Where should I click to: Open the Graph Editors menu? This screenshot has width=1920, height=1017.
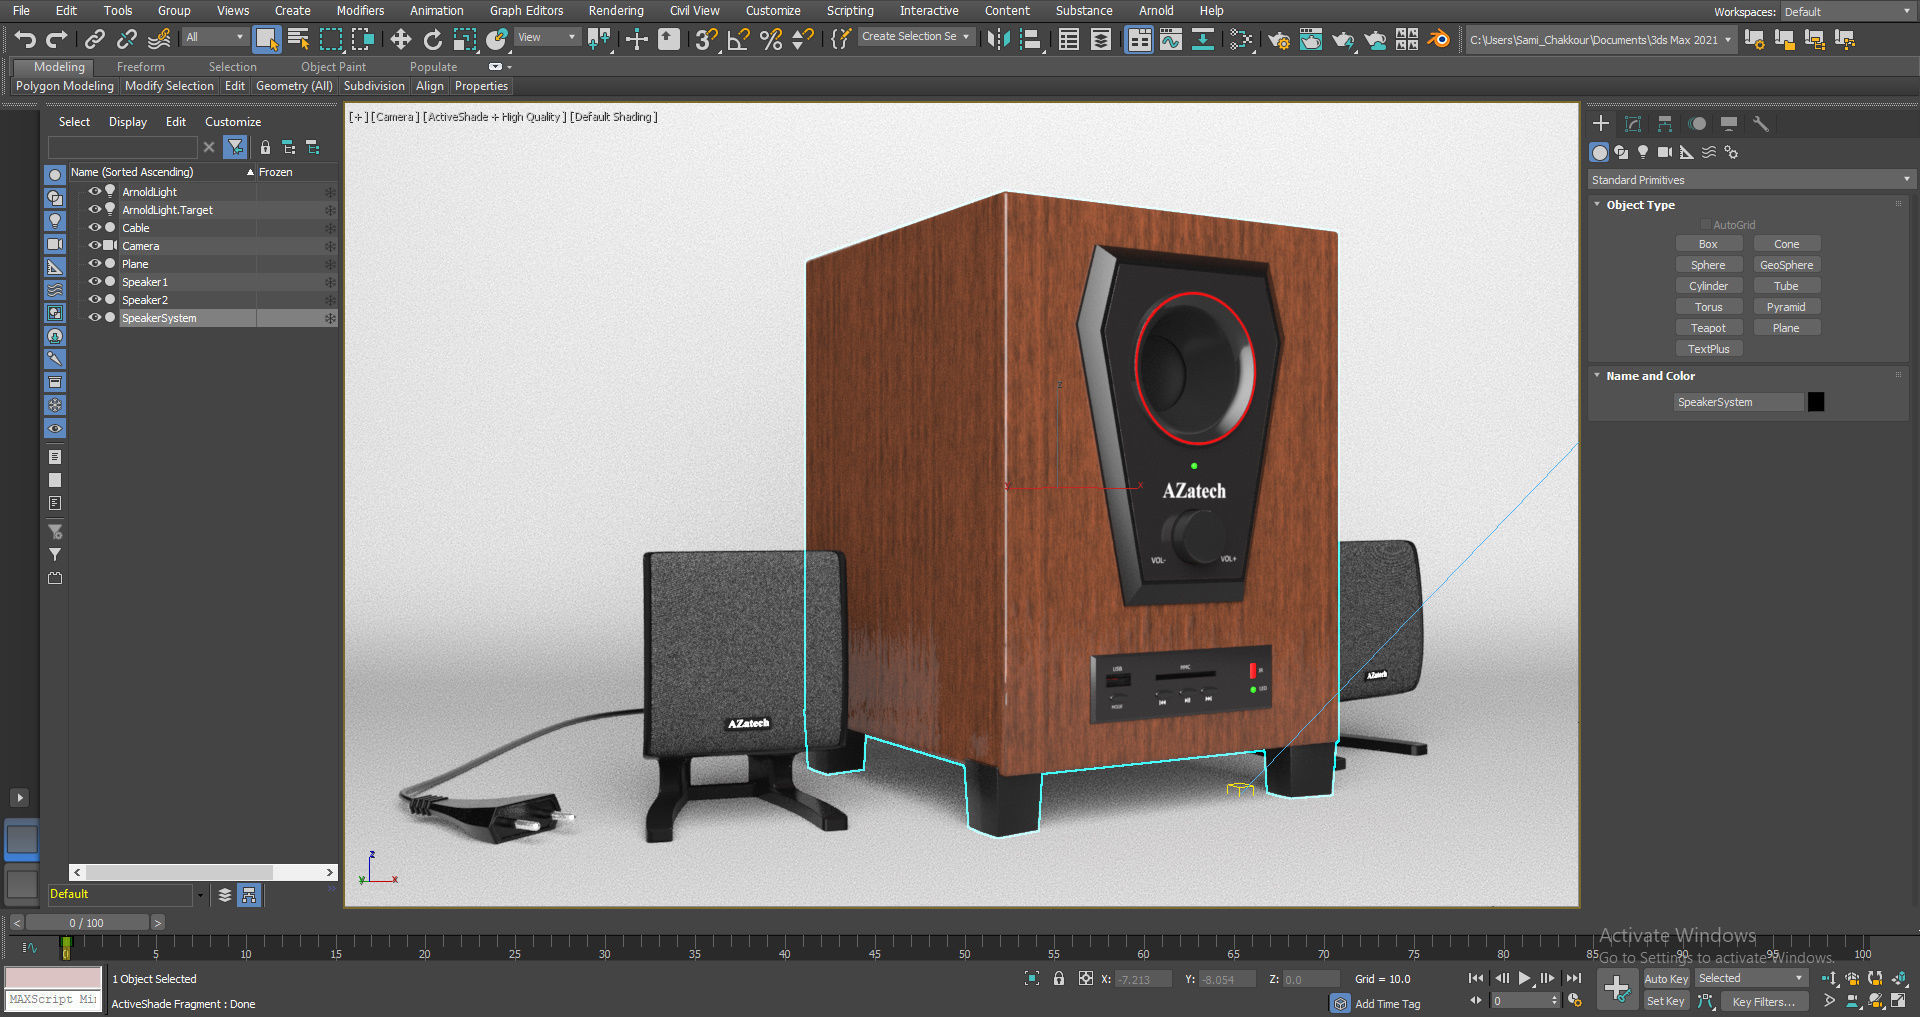pos(526,11)
